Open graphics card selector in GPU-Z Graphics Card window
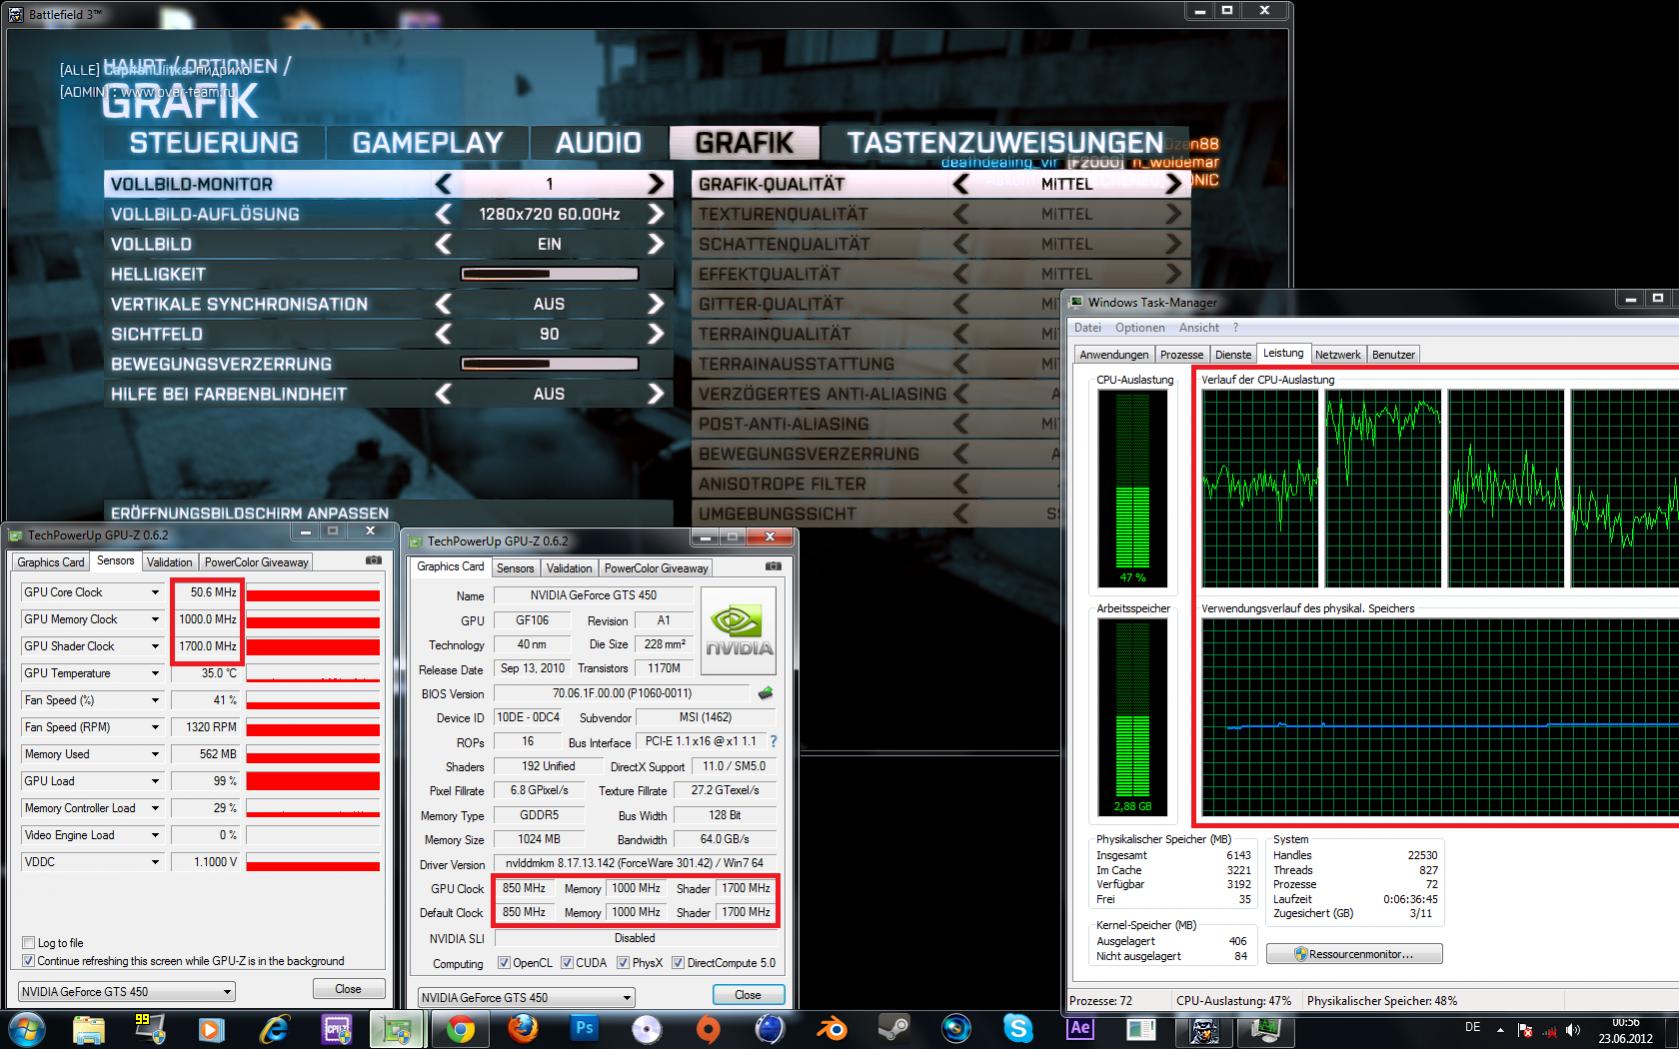The width and height of the screenshot is (1679, 1049). [x=527, y=997]
